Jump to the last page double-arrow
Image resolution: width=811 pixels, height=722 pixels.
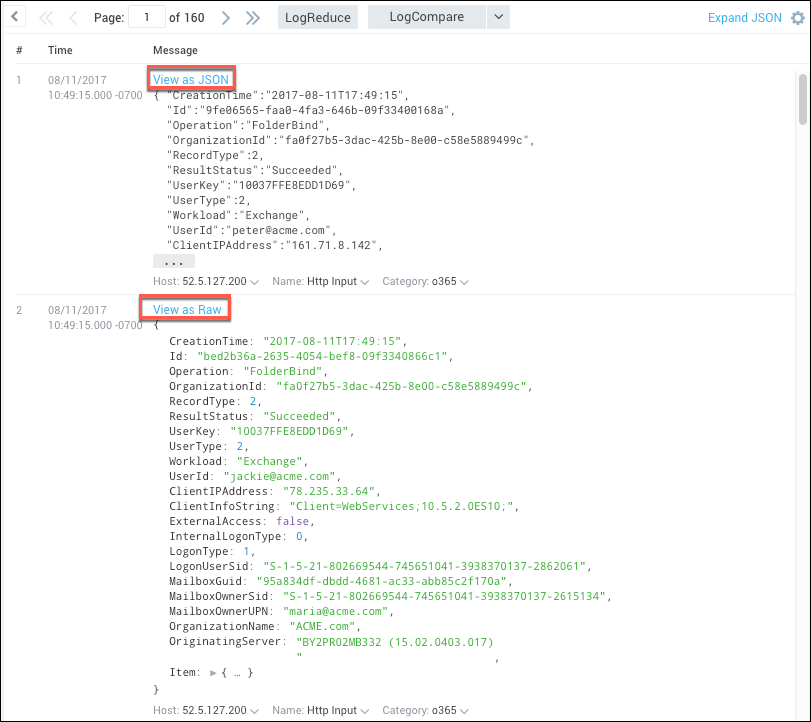(253, 16)
